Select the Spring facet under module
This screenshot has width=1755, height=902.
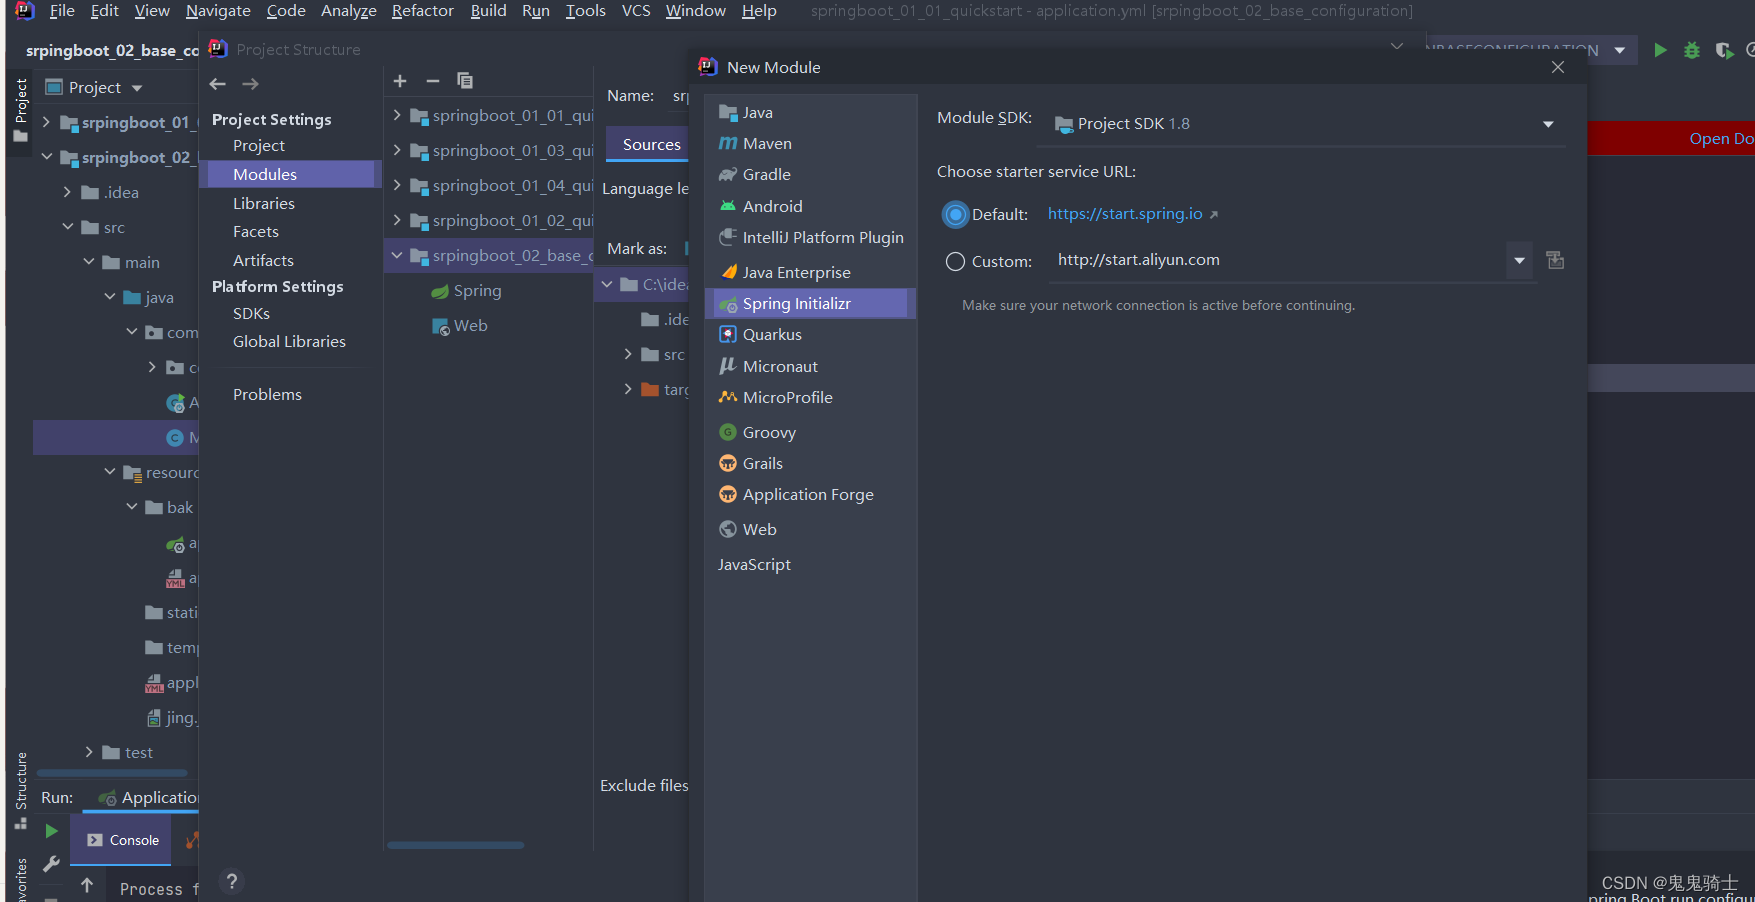[466, 291]
